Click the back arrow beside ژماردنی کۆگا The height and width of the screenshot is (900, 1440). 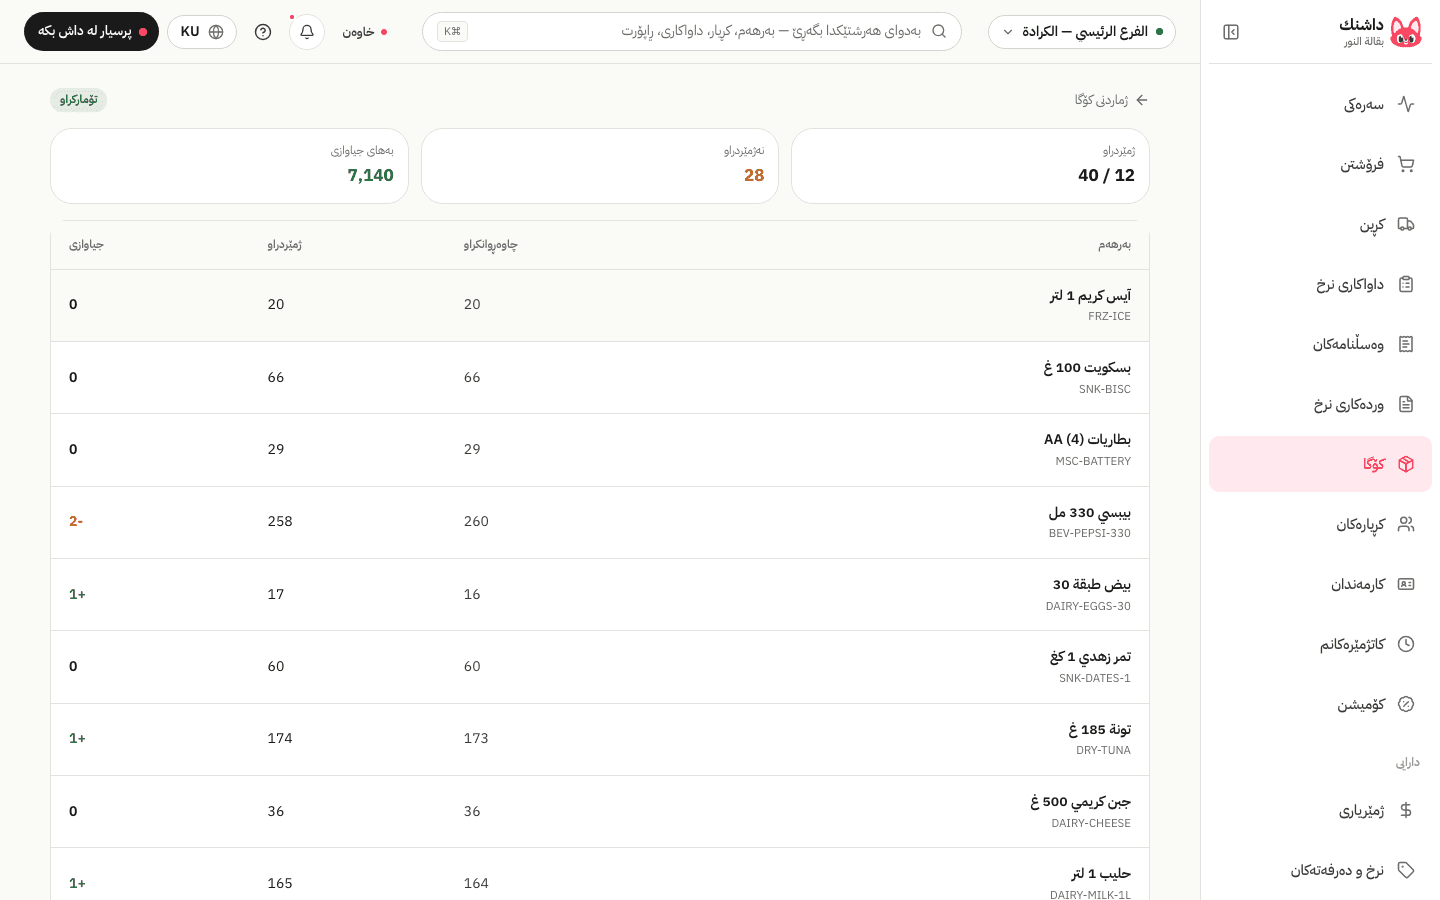click(1142, 100)
